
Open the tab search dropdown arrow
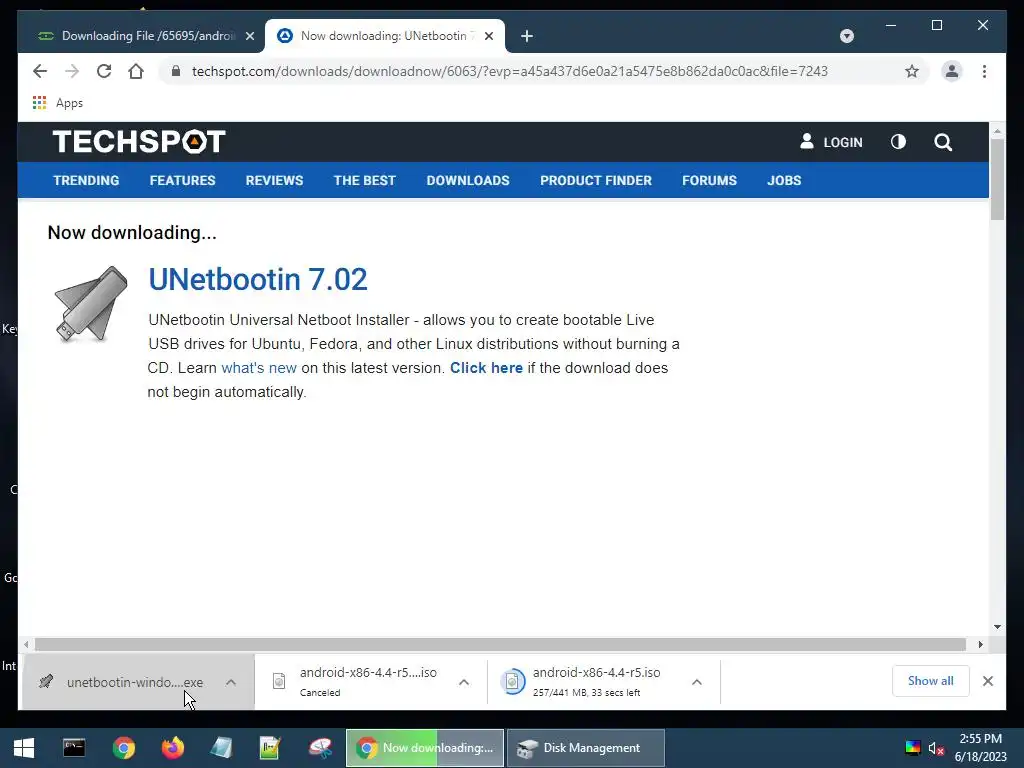tap(846, 36)
